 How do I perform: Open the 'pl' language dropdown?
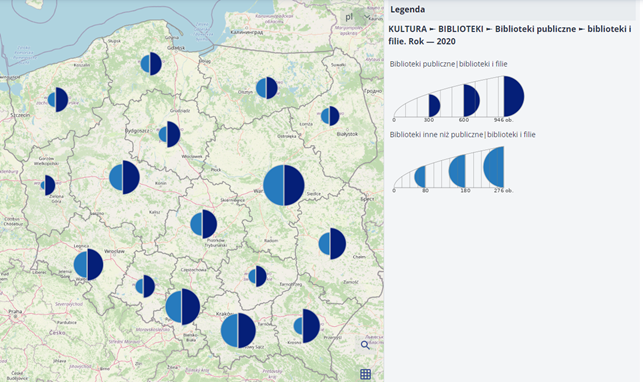pyautogui.click(x=356, y=17)
